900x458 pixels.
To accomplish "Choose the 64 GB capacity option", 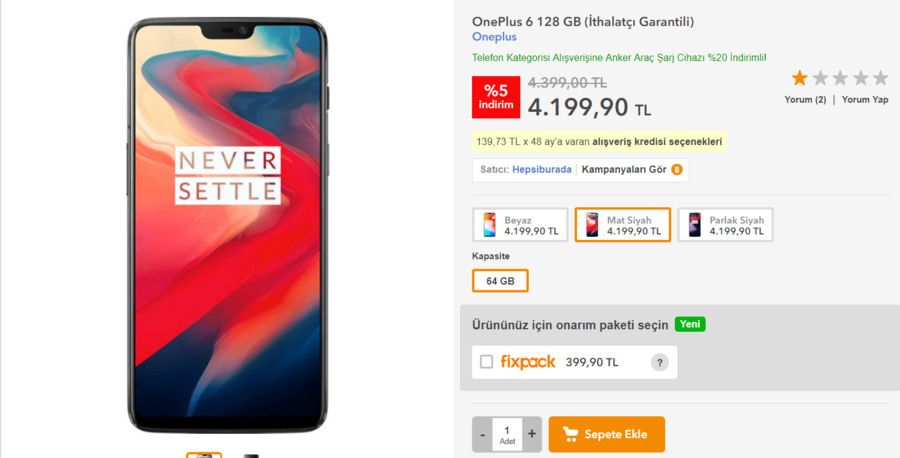I will [500, 281].
